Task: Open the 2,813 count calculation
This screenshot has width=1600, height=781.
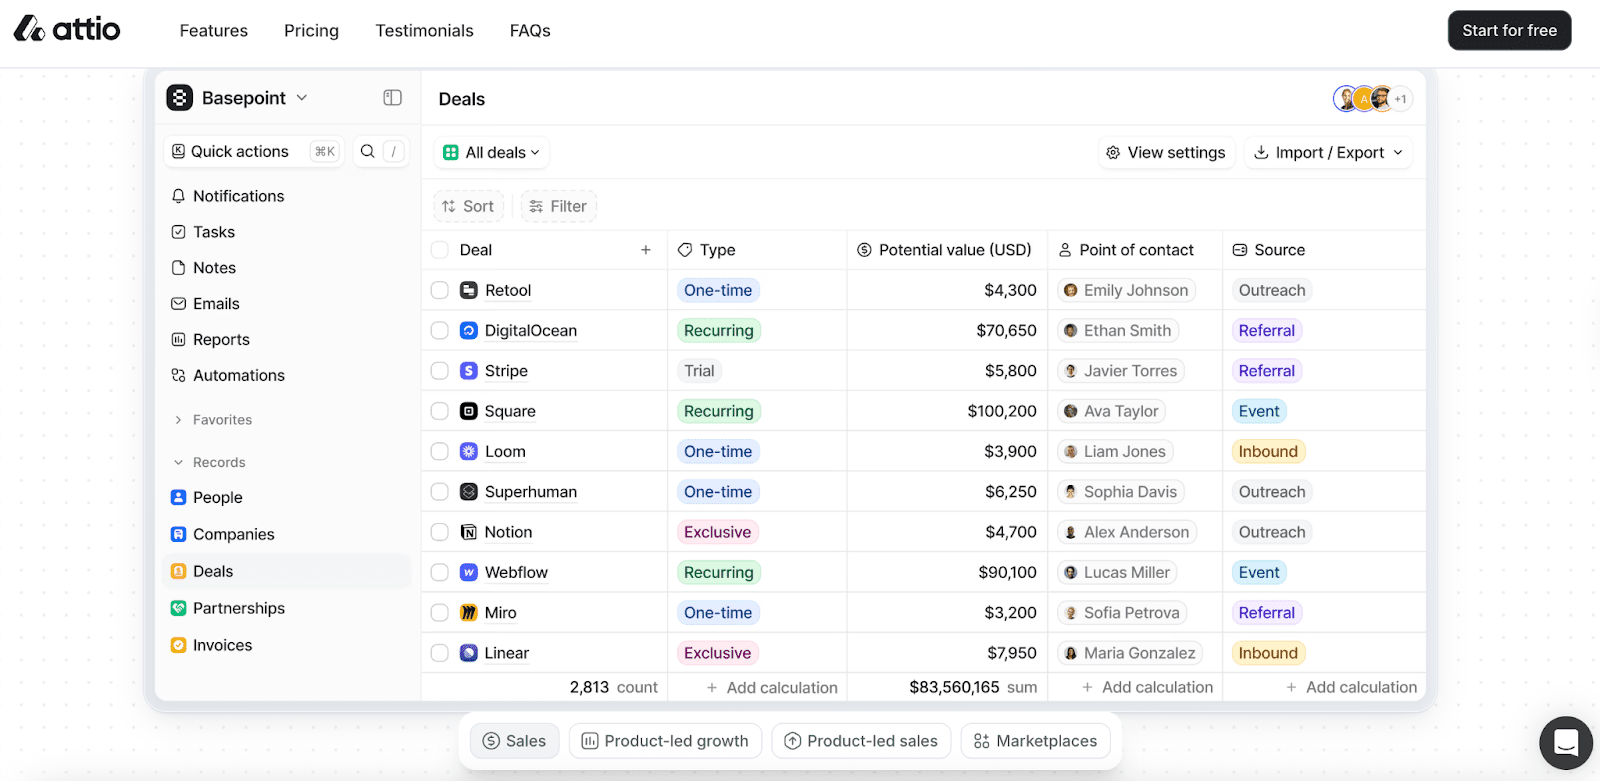Action: 613,687
